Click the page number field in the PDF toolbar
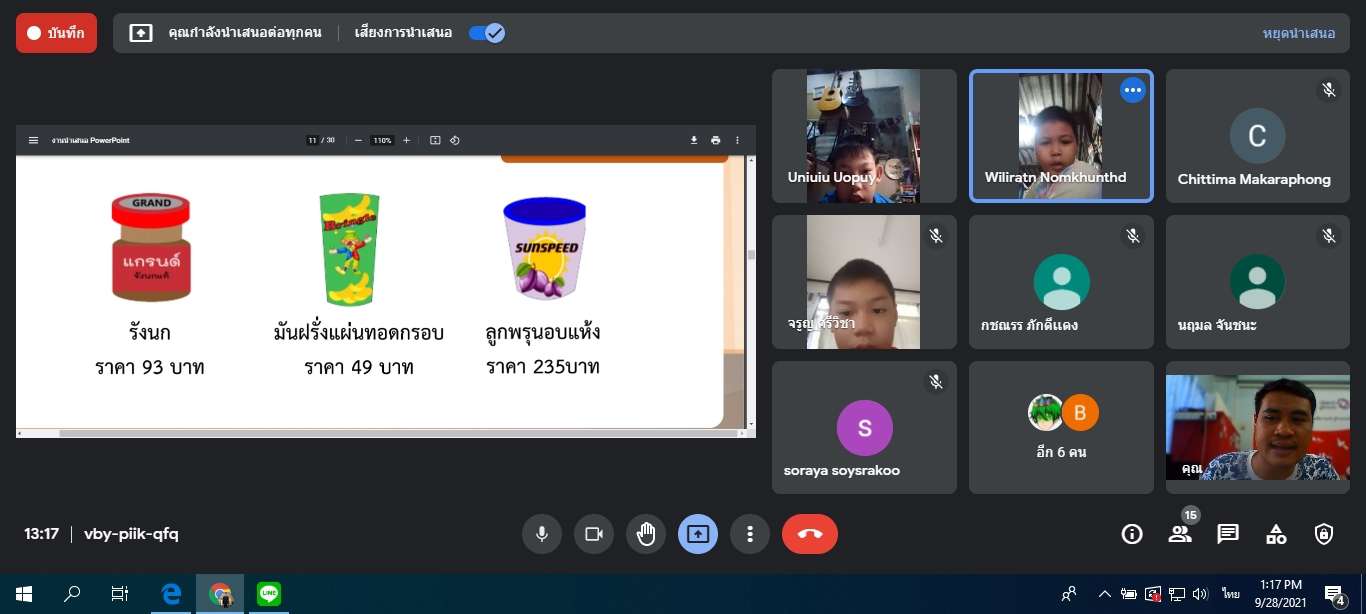Screen dimensions: 1366x614 (313, 141)
